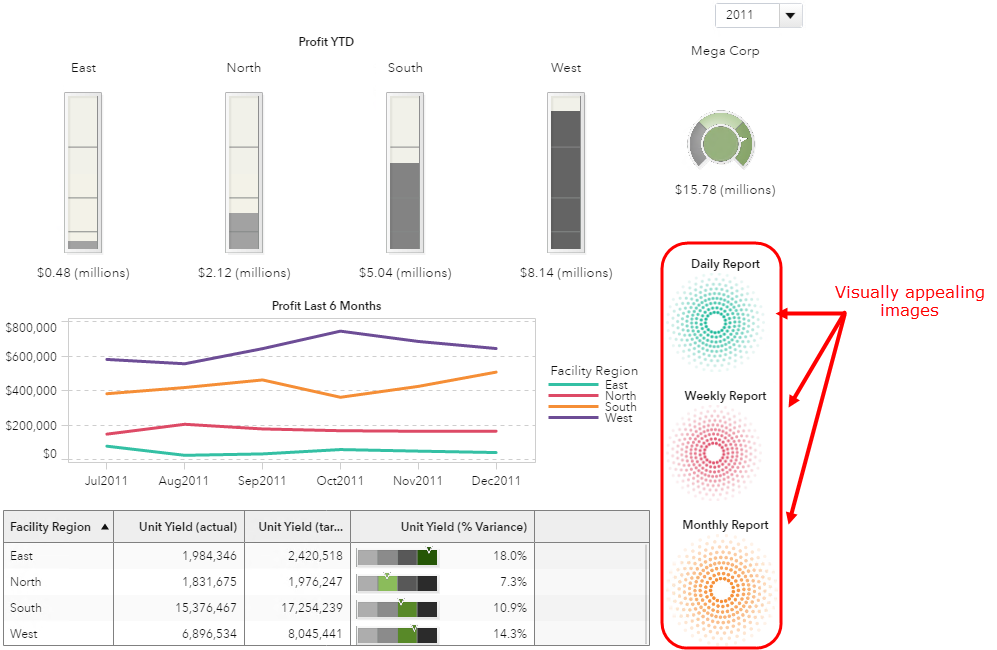Click the Unit Yield (actual) column header
This screenshot has height=650, width=997.
point(178,527)
